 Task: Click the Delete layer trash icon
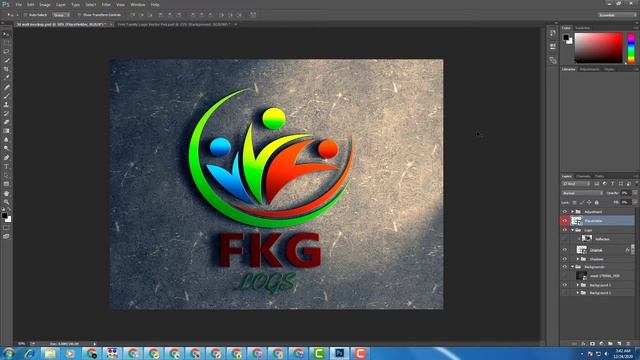click(628, 344)
